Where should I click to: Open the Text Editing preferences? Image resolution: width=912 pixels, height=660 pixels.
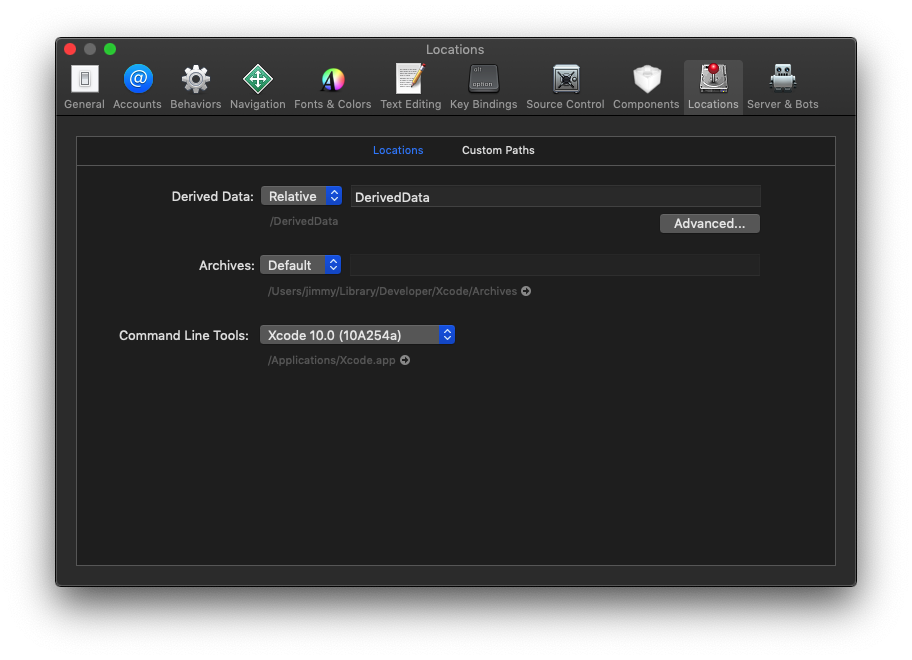tap(411, 87)
